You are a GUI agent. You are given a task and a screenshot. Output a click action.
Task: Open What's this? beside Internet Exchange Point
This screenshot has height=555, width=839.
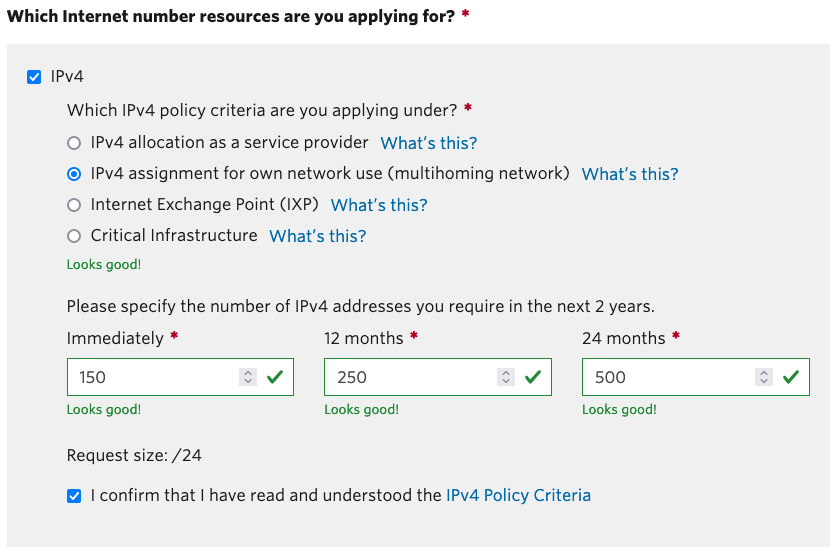pyautogui.click(x=379, y=205)
